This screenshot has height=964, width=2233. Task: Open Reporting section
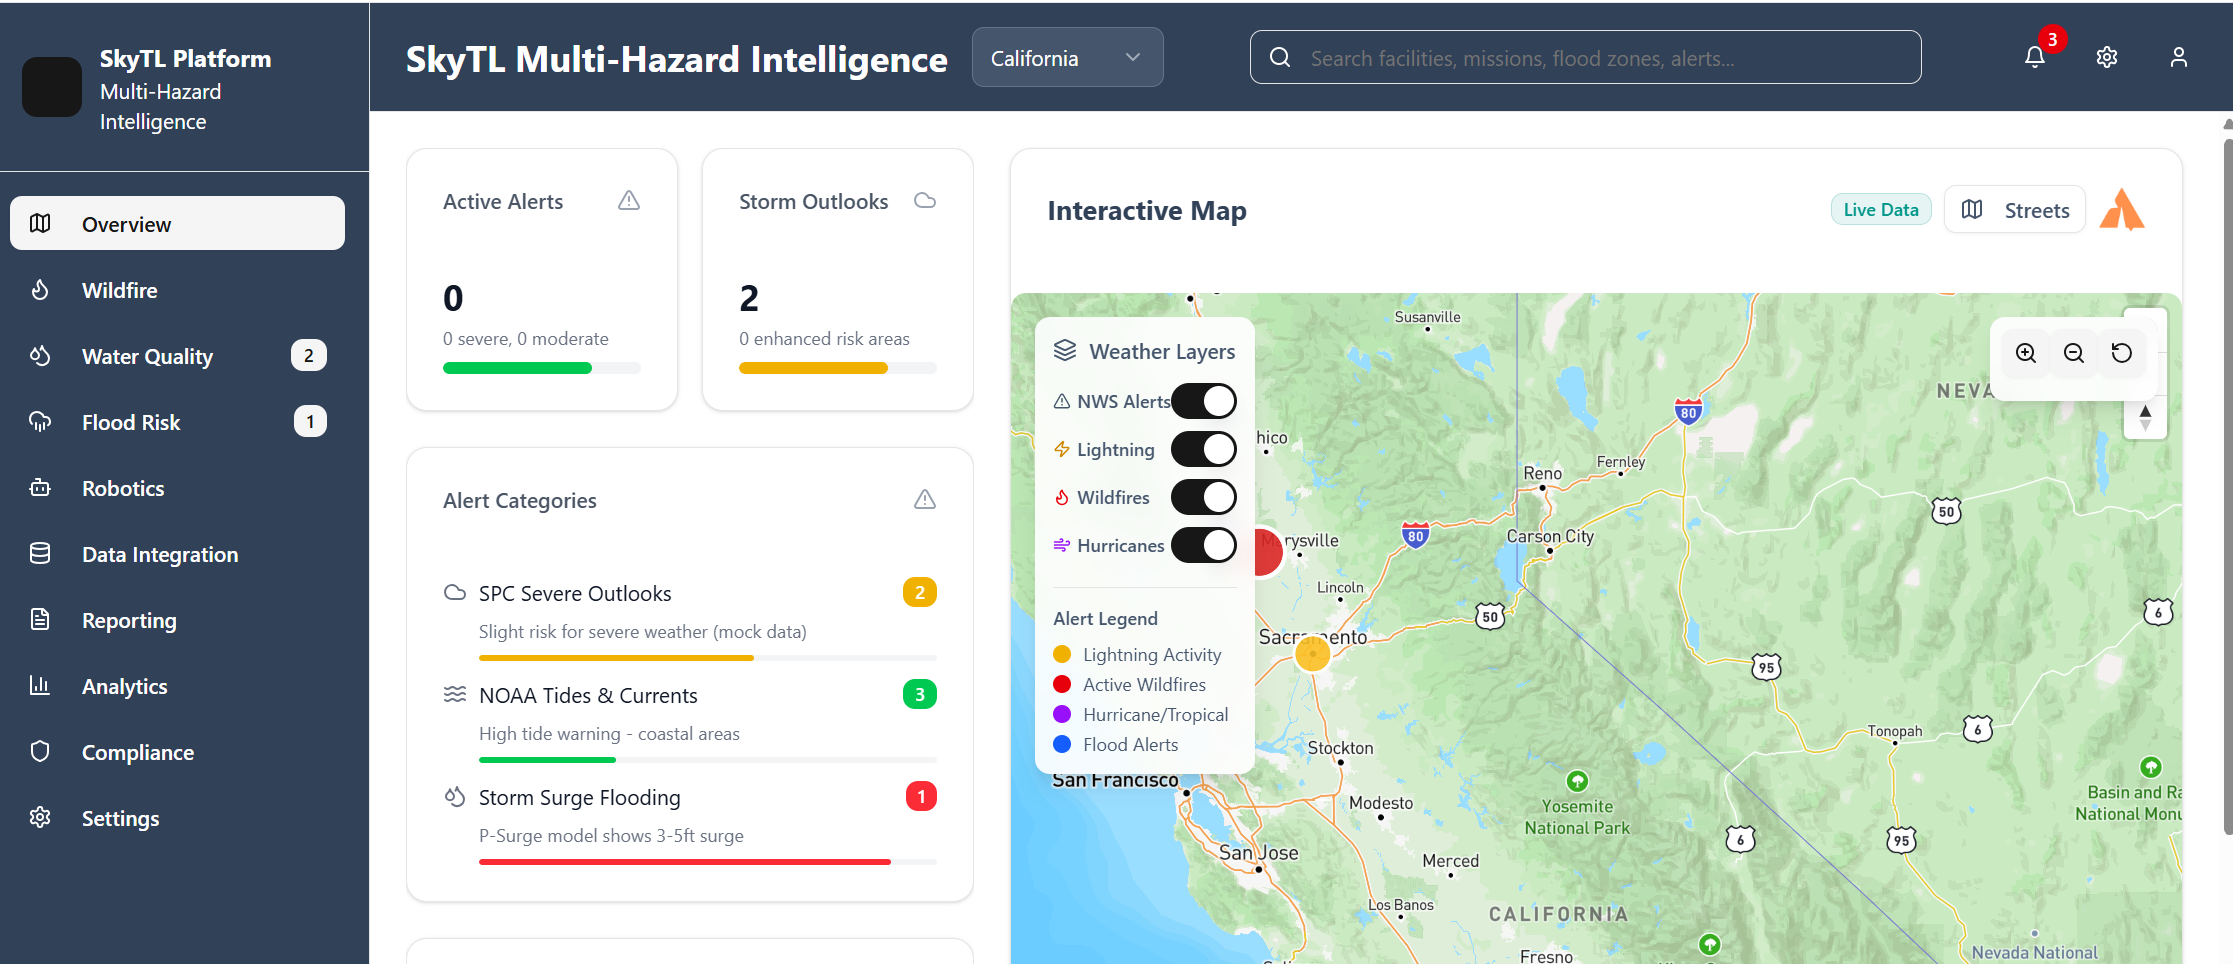[x=177, y=620]
